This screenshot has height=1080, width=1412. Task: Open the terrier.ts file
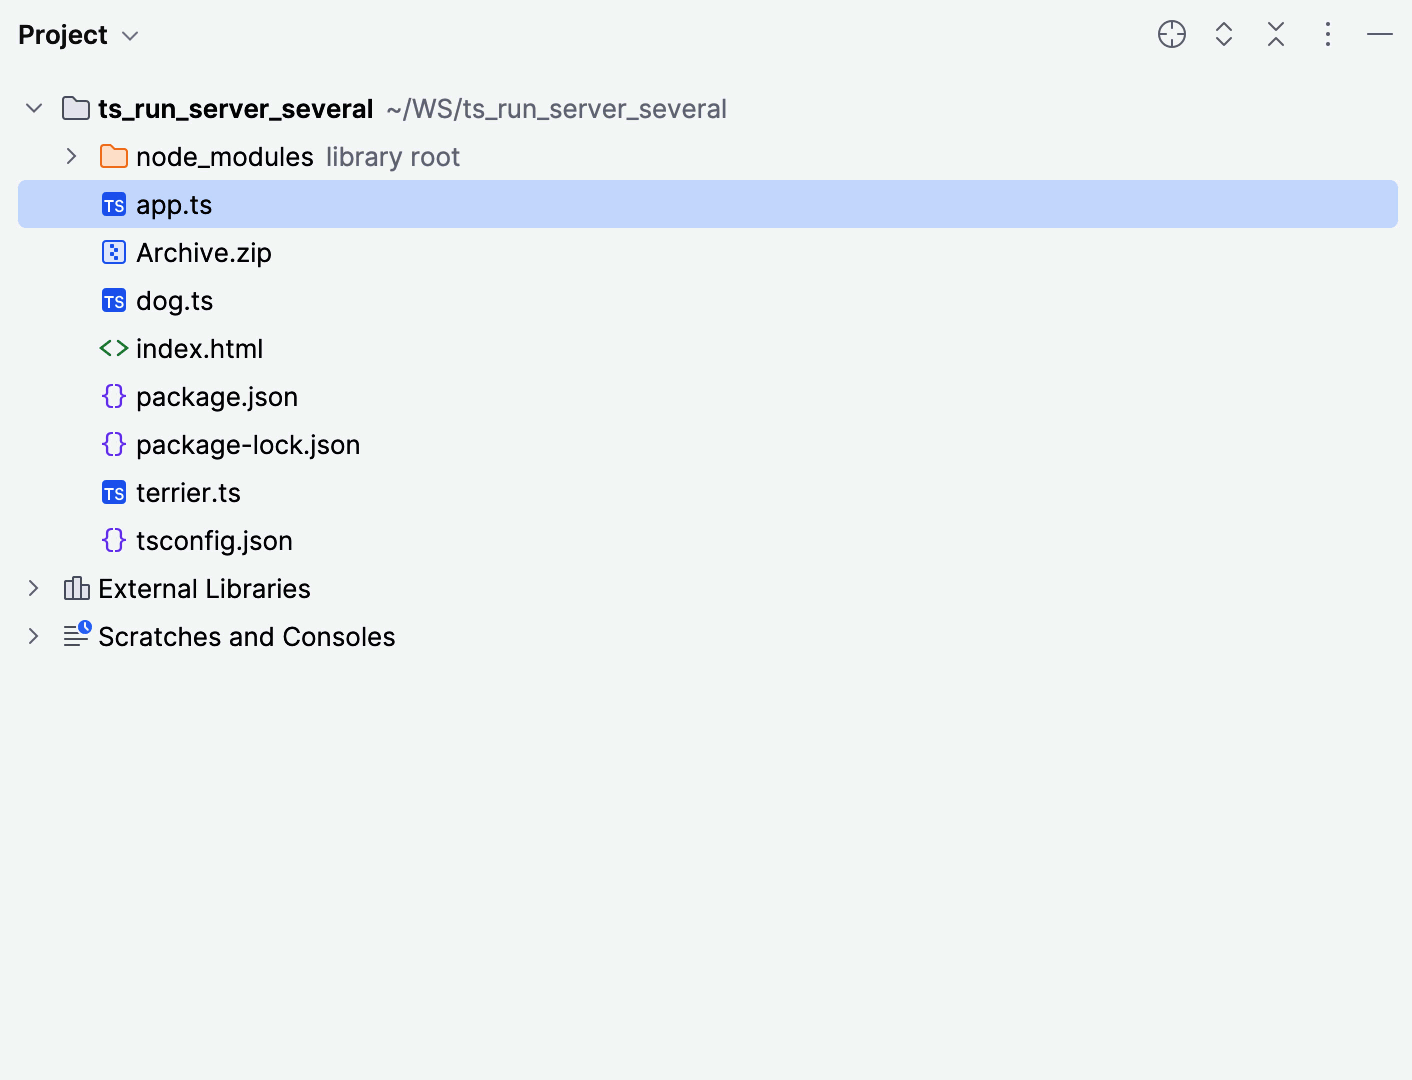pyautogui.click(x=189, y=492)
